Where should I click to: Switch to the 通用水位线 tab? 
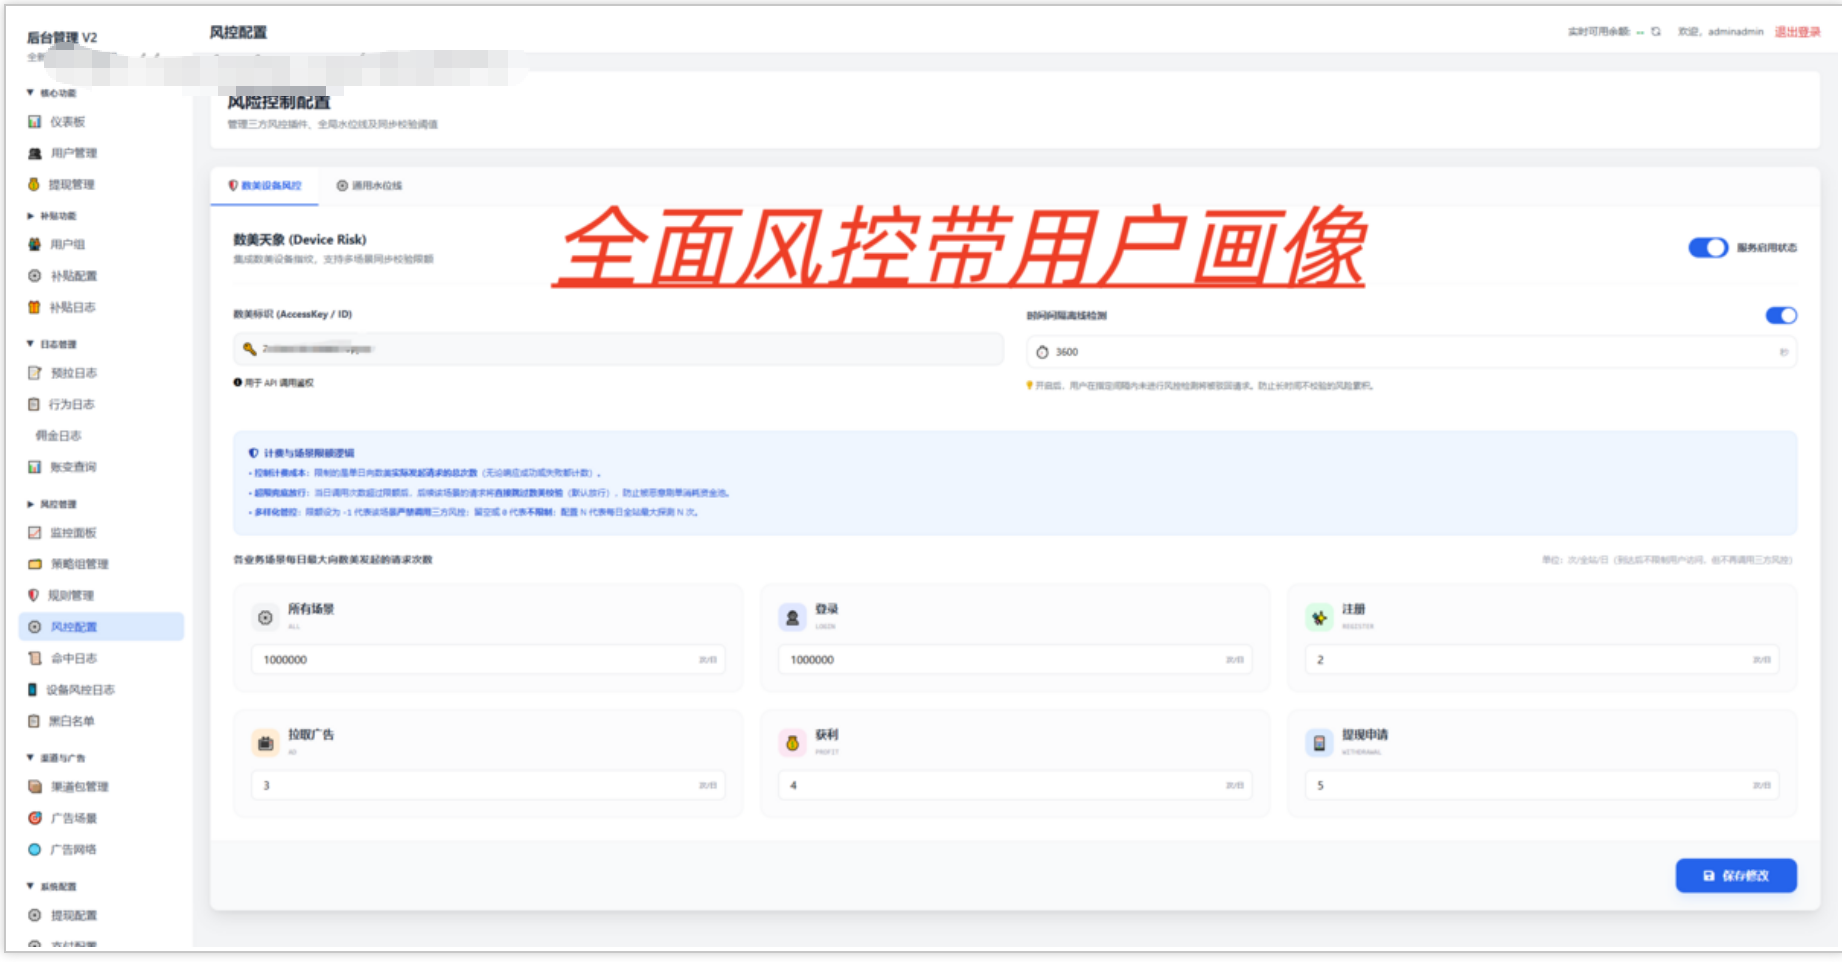pyautogui.click(x=369, y=186)
